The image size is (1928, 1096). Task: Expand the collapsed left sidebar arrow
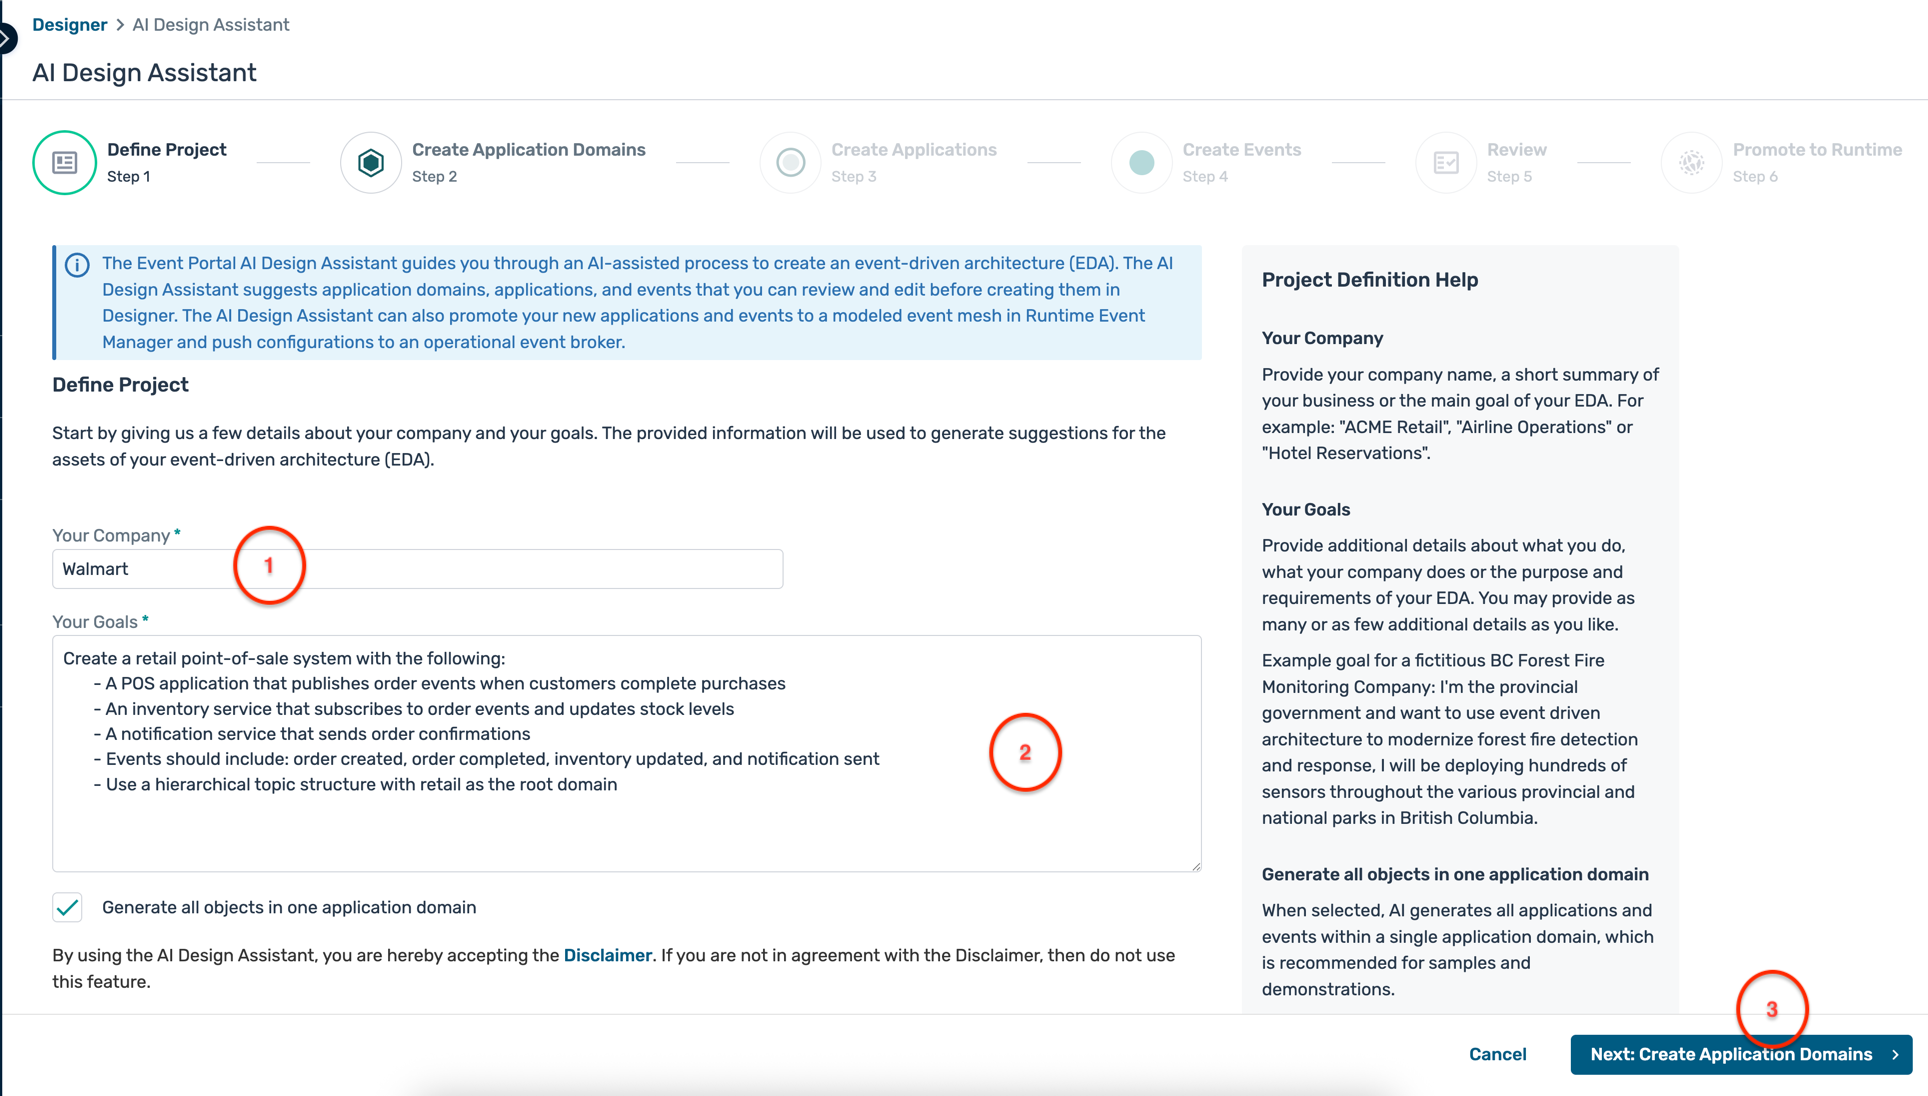click(x=6, y=39)
